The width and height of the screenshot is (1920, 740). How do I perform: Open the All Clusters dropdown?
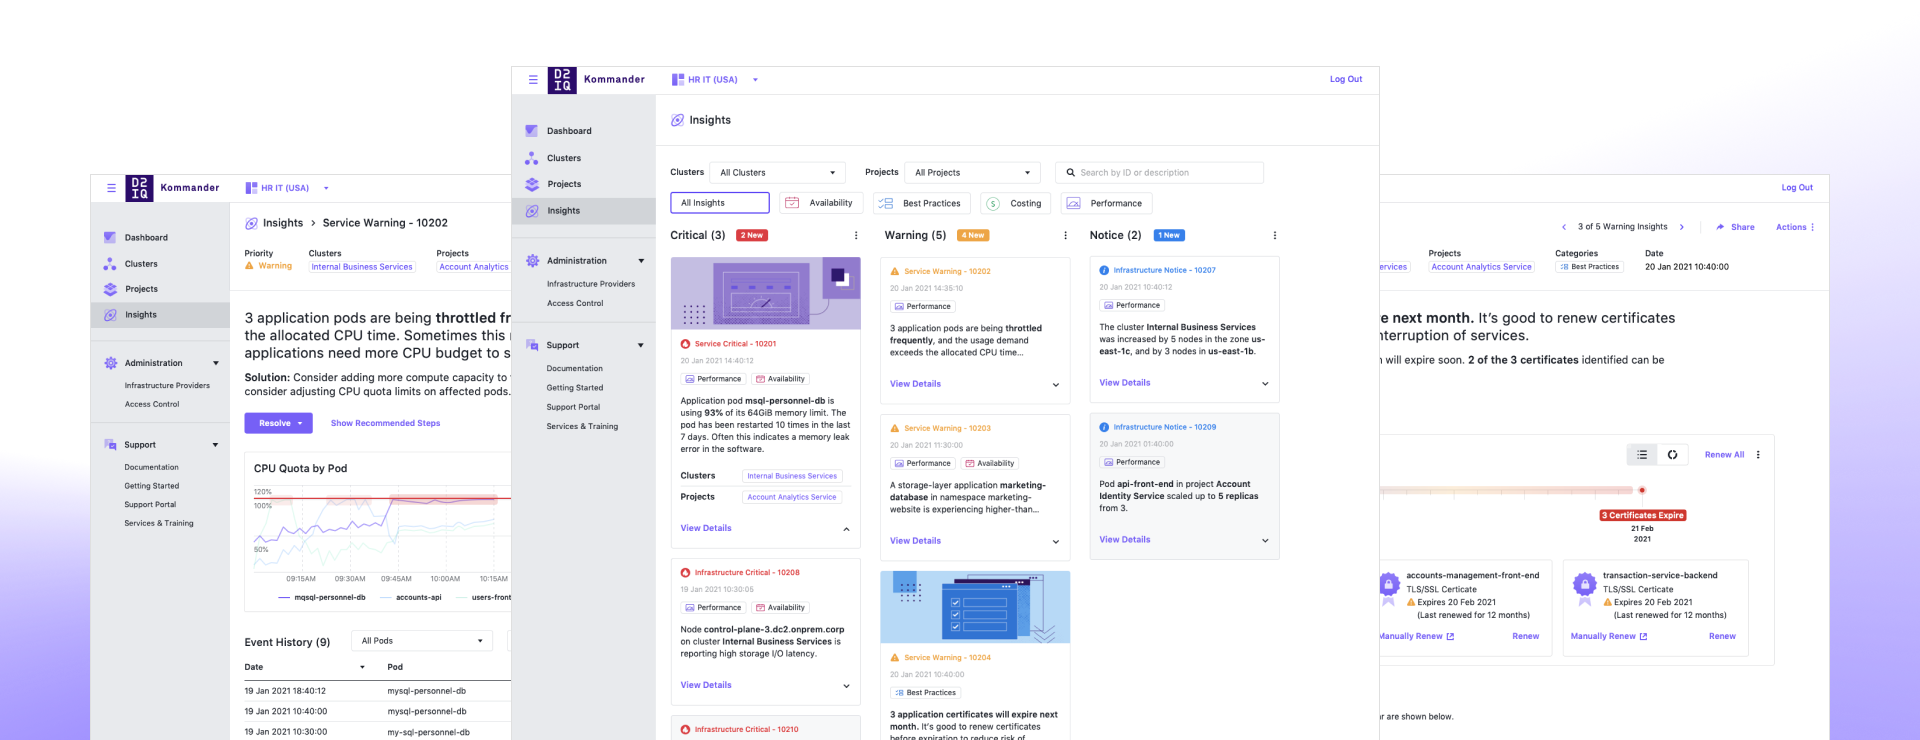[777, 173]
